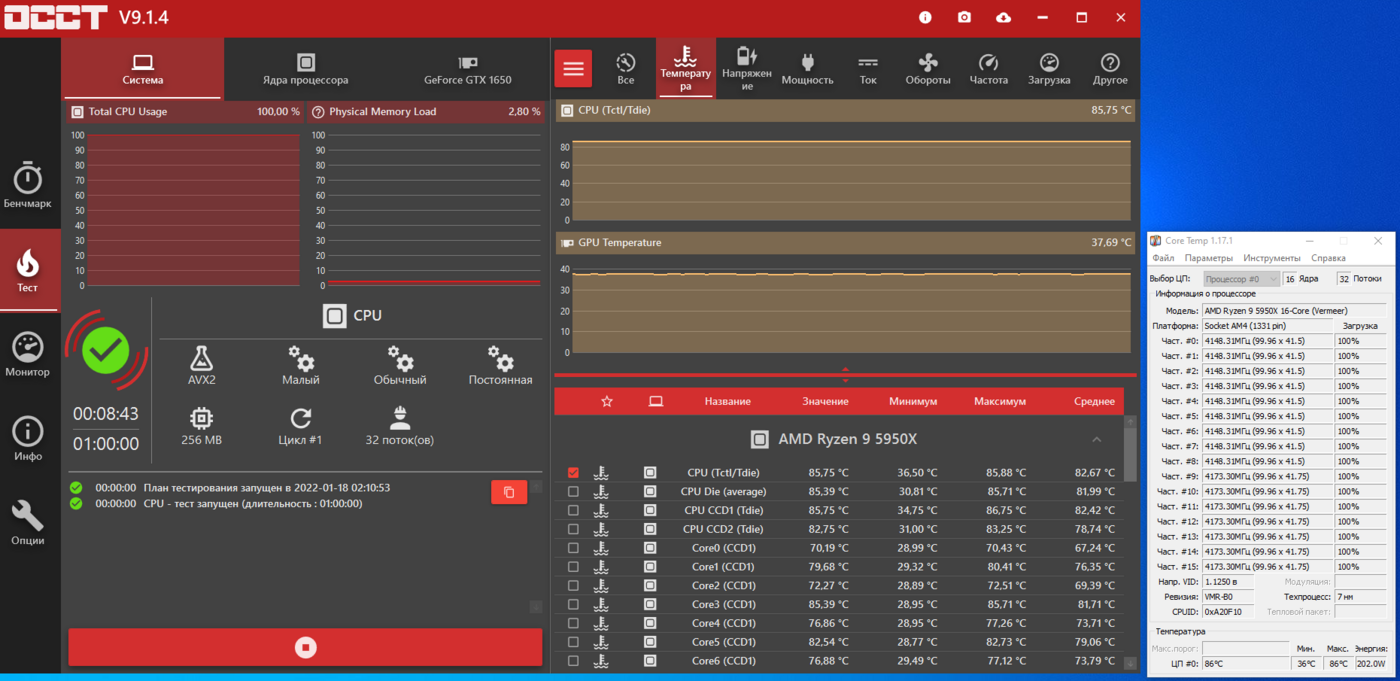Click the sensor table vertical scrollbar
The width and height of the screenshot is (1400, 681).
(x=1130, y=542)
